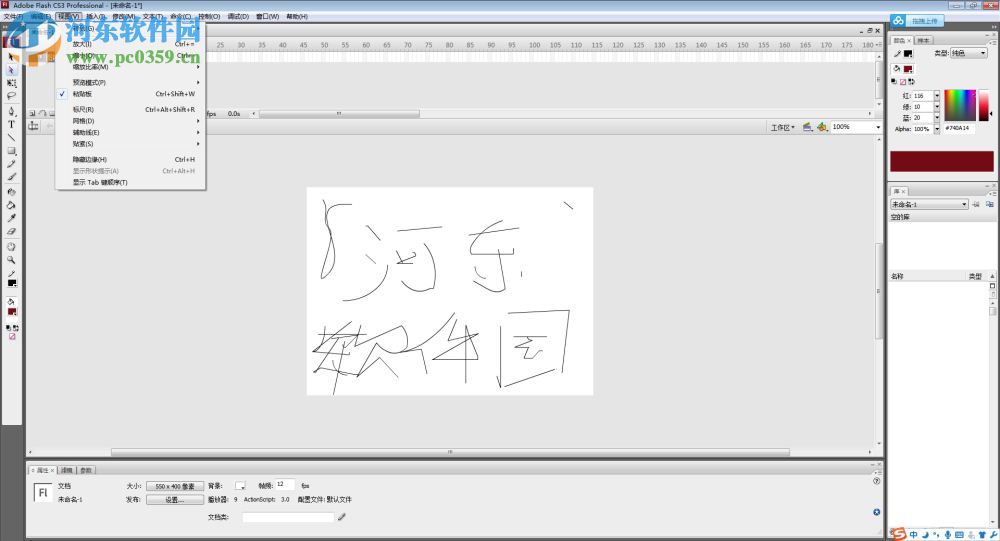Select the Brush tool
Image resolution: width=1000 pixels, height=541 pixels.
pos(11,177)
